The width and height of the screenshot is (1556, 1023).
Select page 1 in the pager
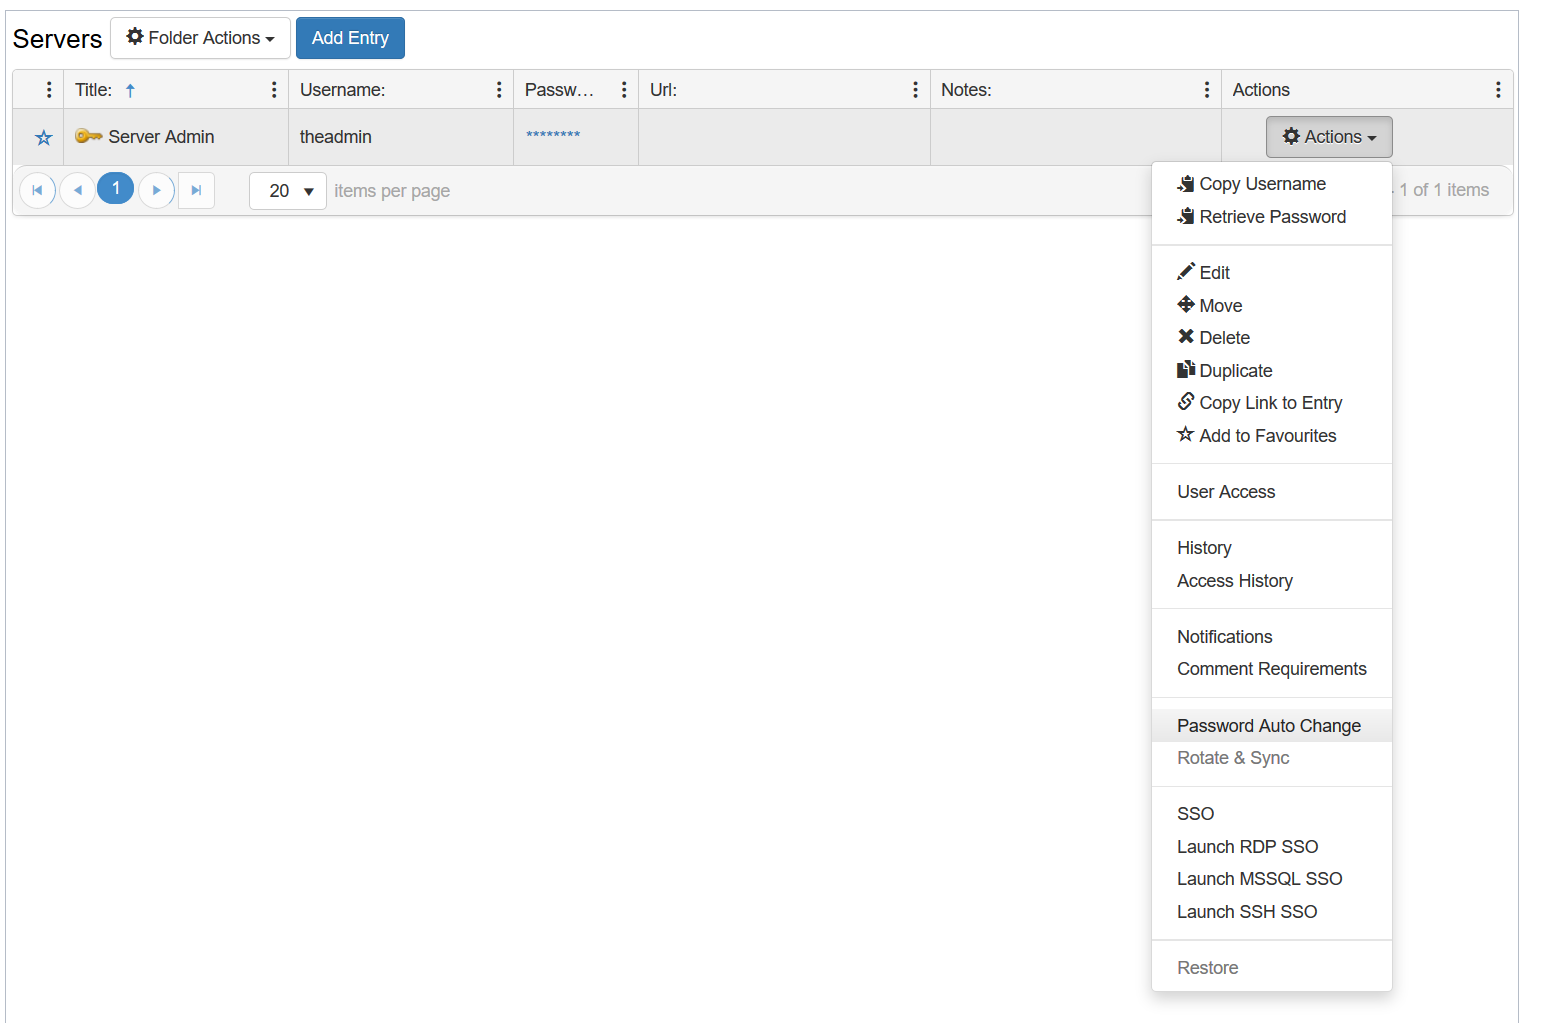click(116, 188)
